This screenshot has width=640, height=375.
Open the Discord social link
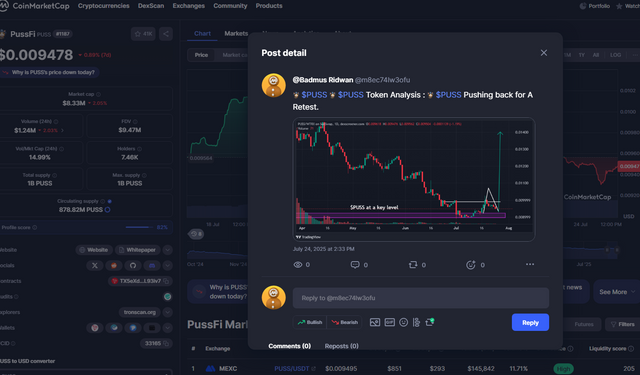click(x=152, y=265)
